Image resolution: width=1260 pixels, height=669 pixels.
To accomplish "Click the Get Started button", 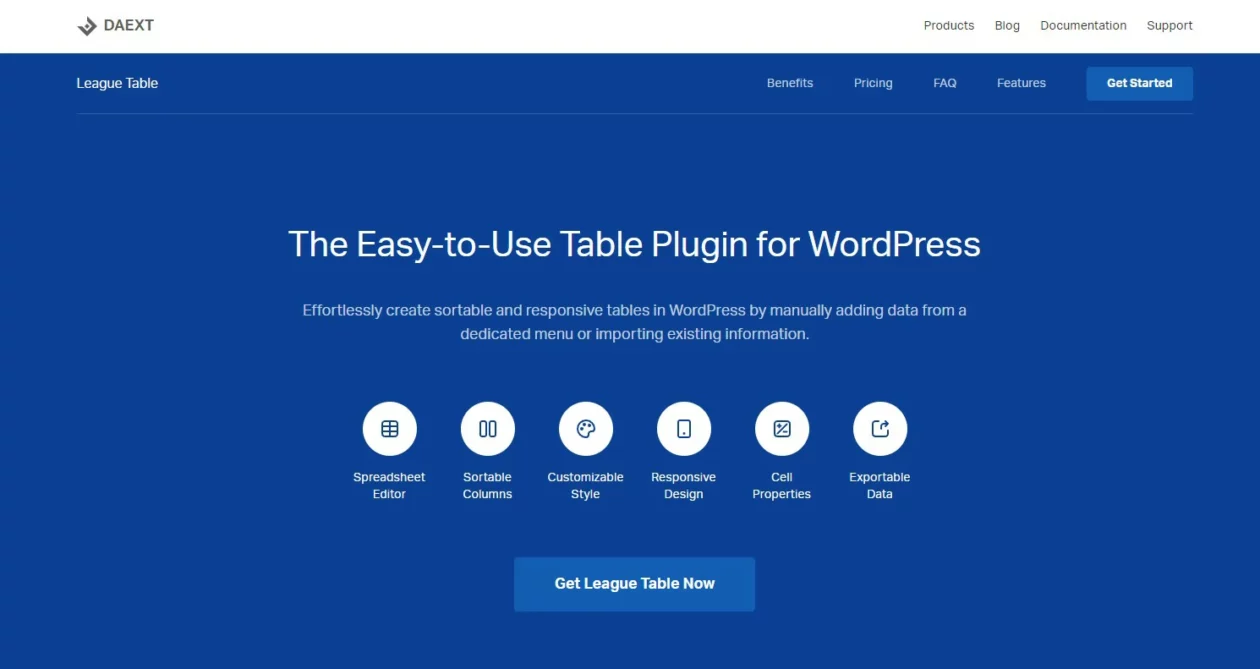I will click(x=1140, y=83).
